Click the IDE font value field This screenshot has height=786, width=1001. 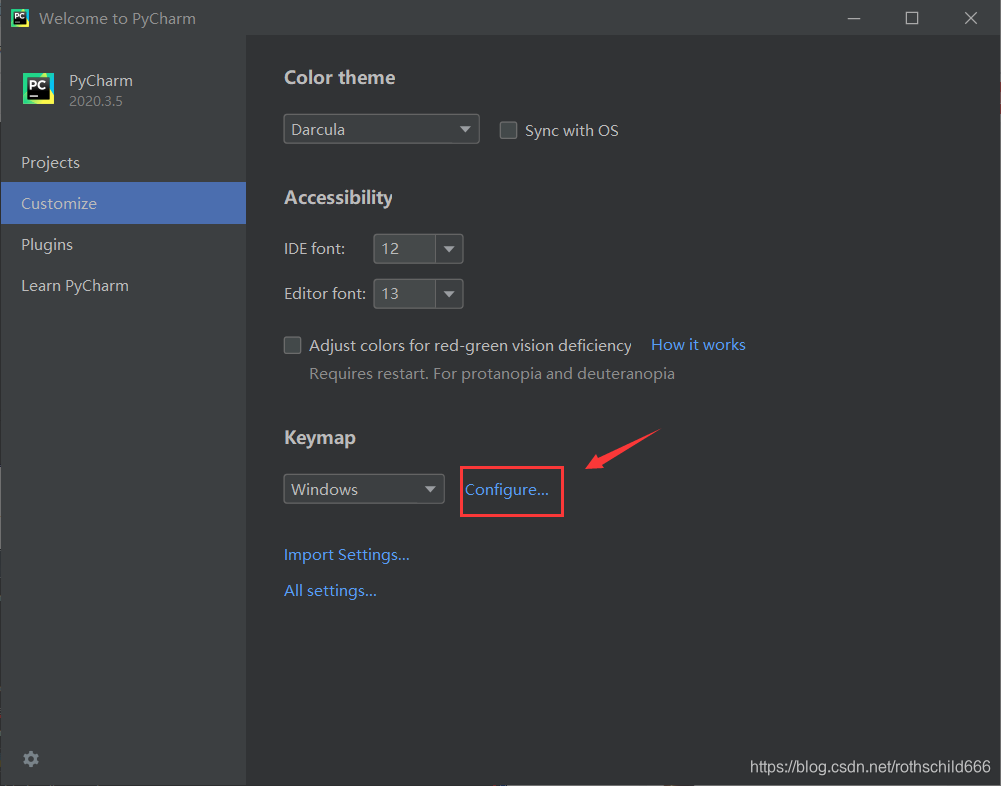(x=404, y=249)
